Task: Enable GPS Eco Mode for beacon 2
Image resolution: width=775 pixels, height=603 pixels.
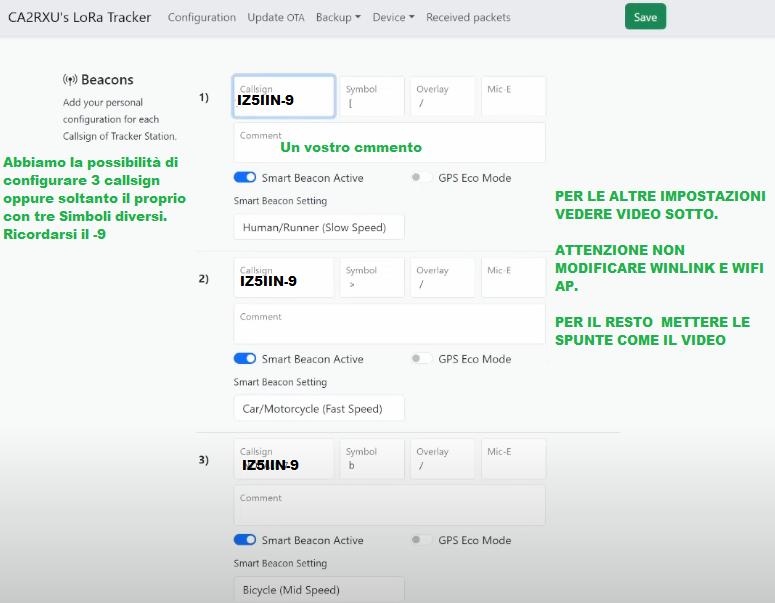Action: point(421,359)
